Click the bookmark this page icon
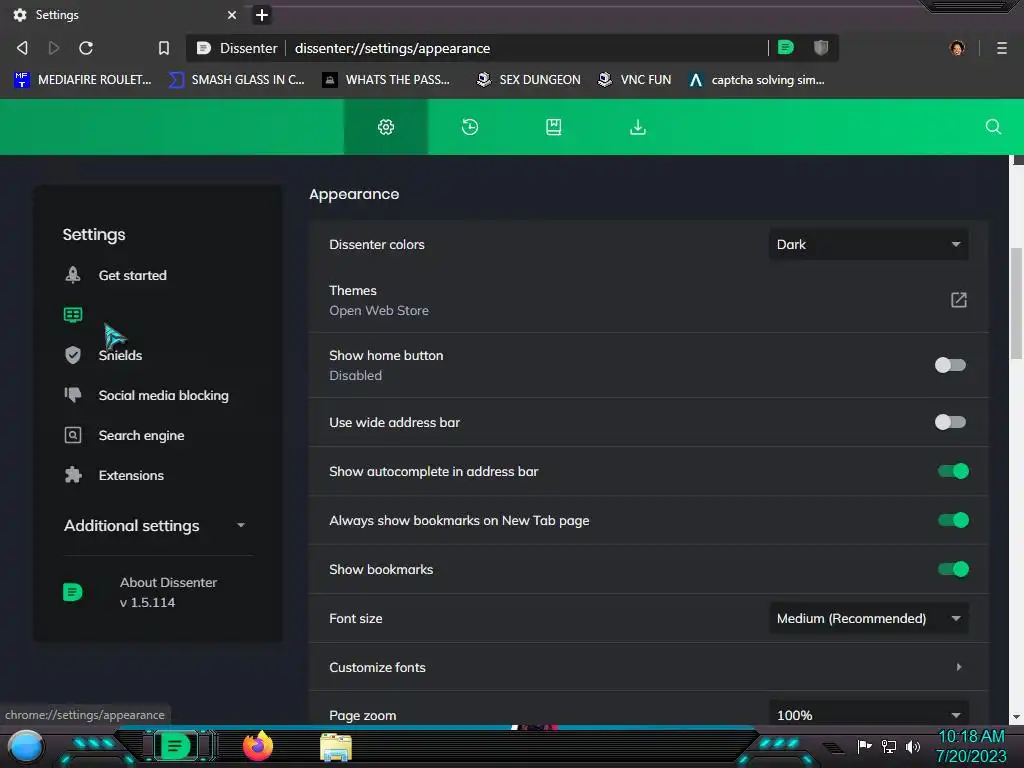 (x=164, y=48)
